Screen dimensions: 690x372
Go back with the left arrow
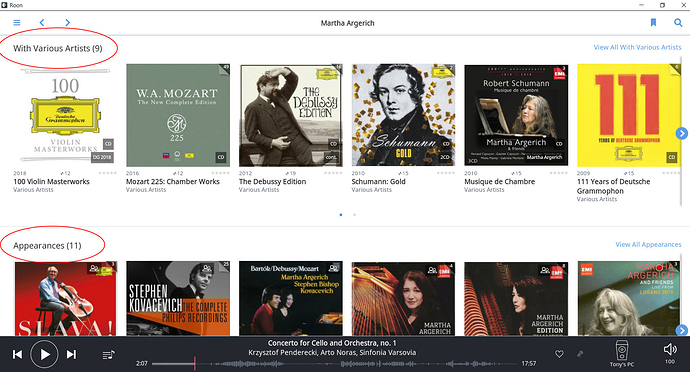pos(42,22)
